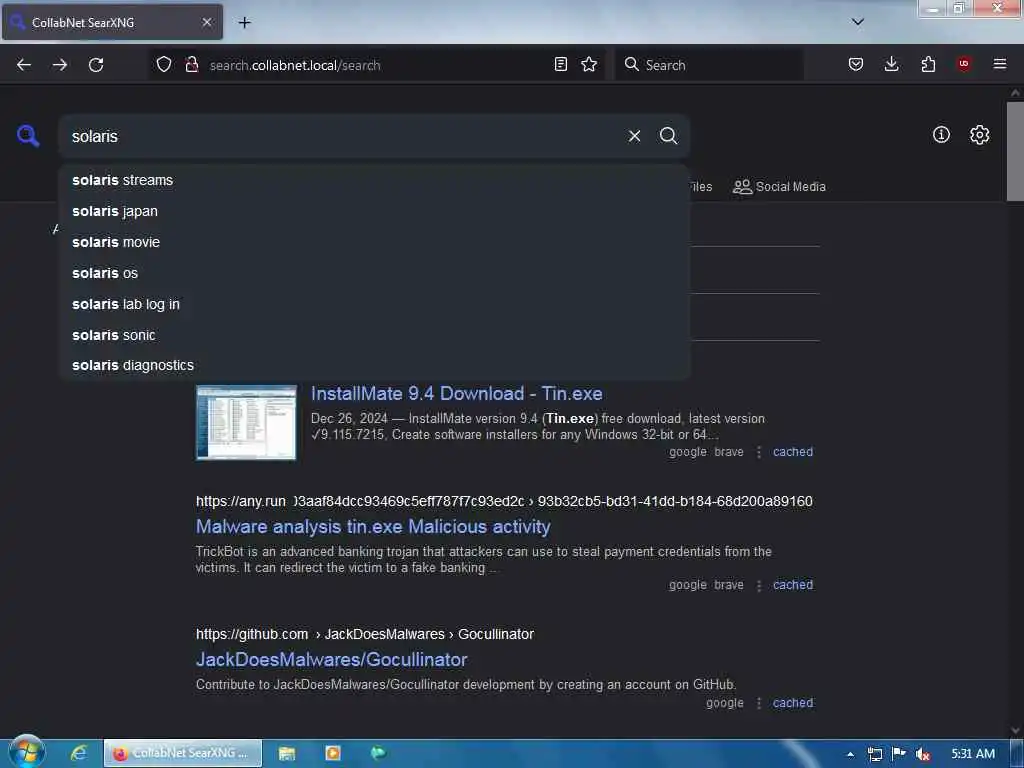Click the page vertical scrollbar thumb
Image resolution: width=1024 pixels, height=768 pixels.
tap(1015, 152)
